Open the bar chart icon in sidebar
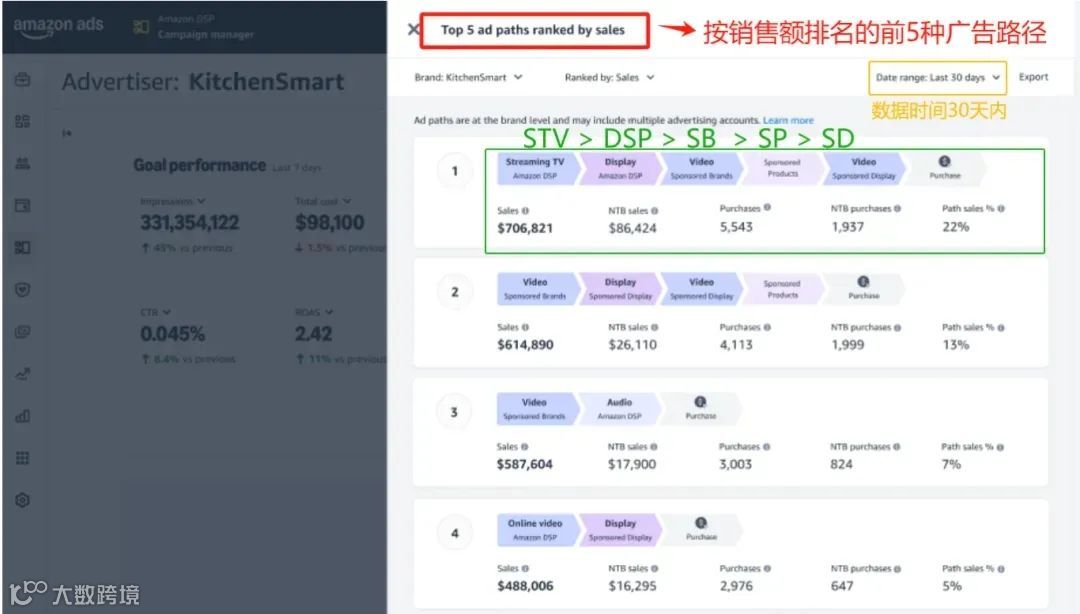 click(x=23, y=416)
